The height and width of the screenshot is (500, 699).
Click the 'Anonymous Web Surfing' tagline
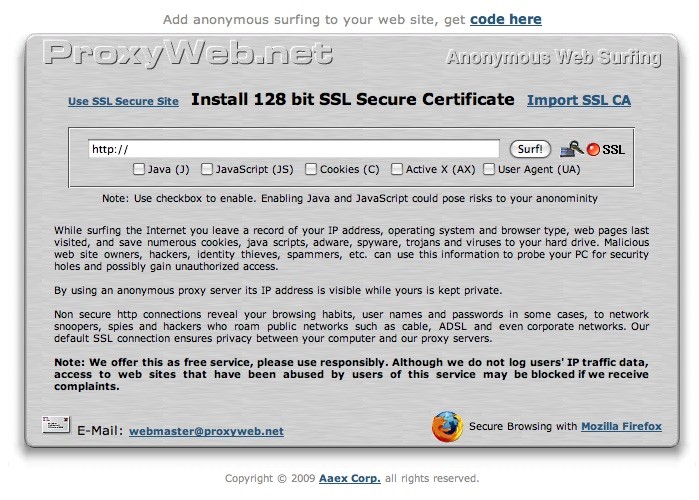click(x=553, y=57)
